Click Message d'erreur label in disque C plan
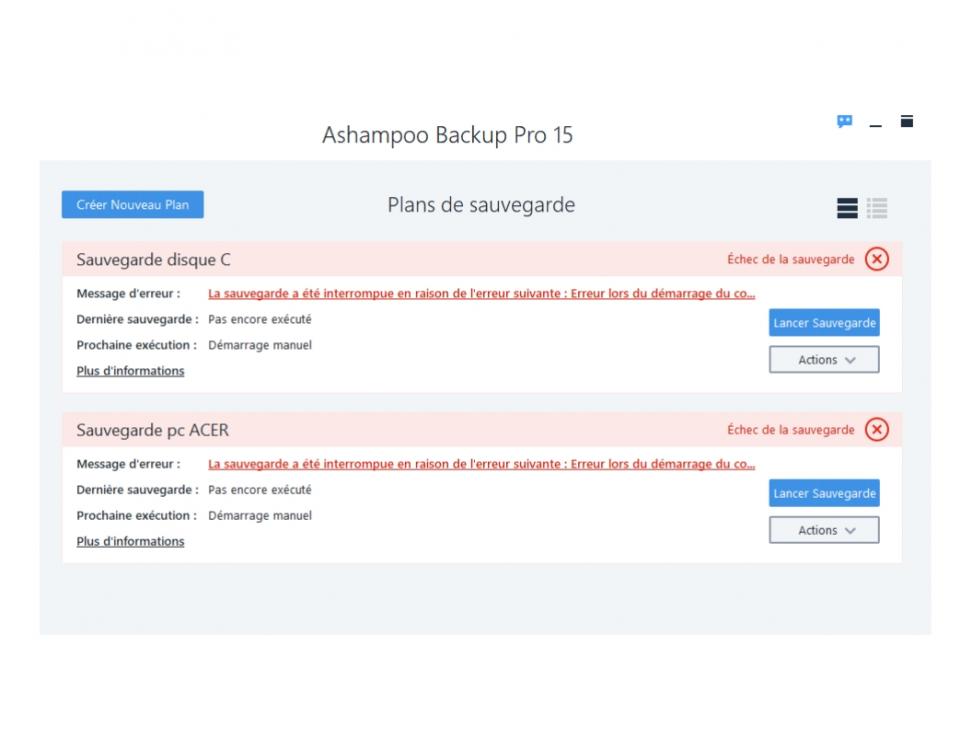This screenshot has width=972, height=750. coord(128,294)
